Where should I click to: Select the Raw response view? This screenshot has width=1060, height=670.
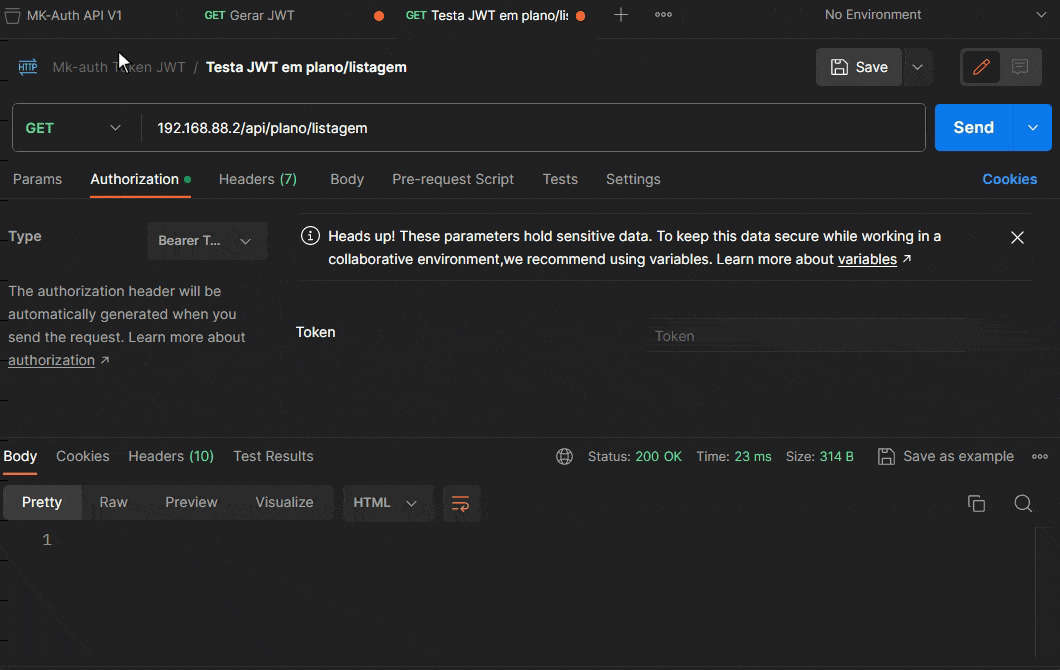pyautogui.click(x=114, y=502)
